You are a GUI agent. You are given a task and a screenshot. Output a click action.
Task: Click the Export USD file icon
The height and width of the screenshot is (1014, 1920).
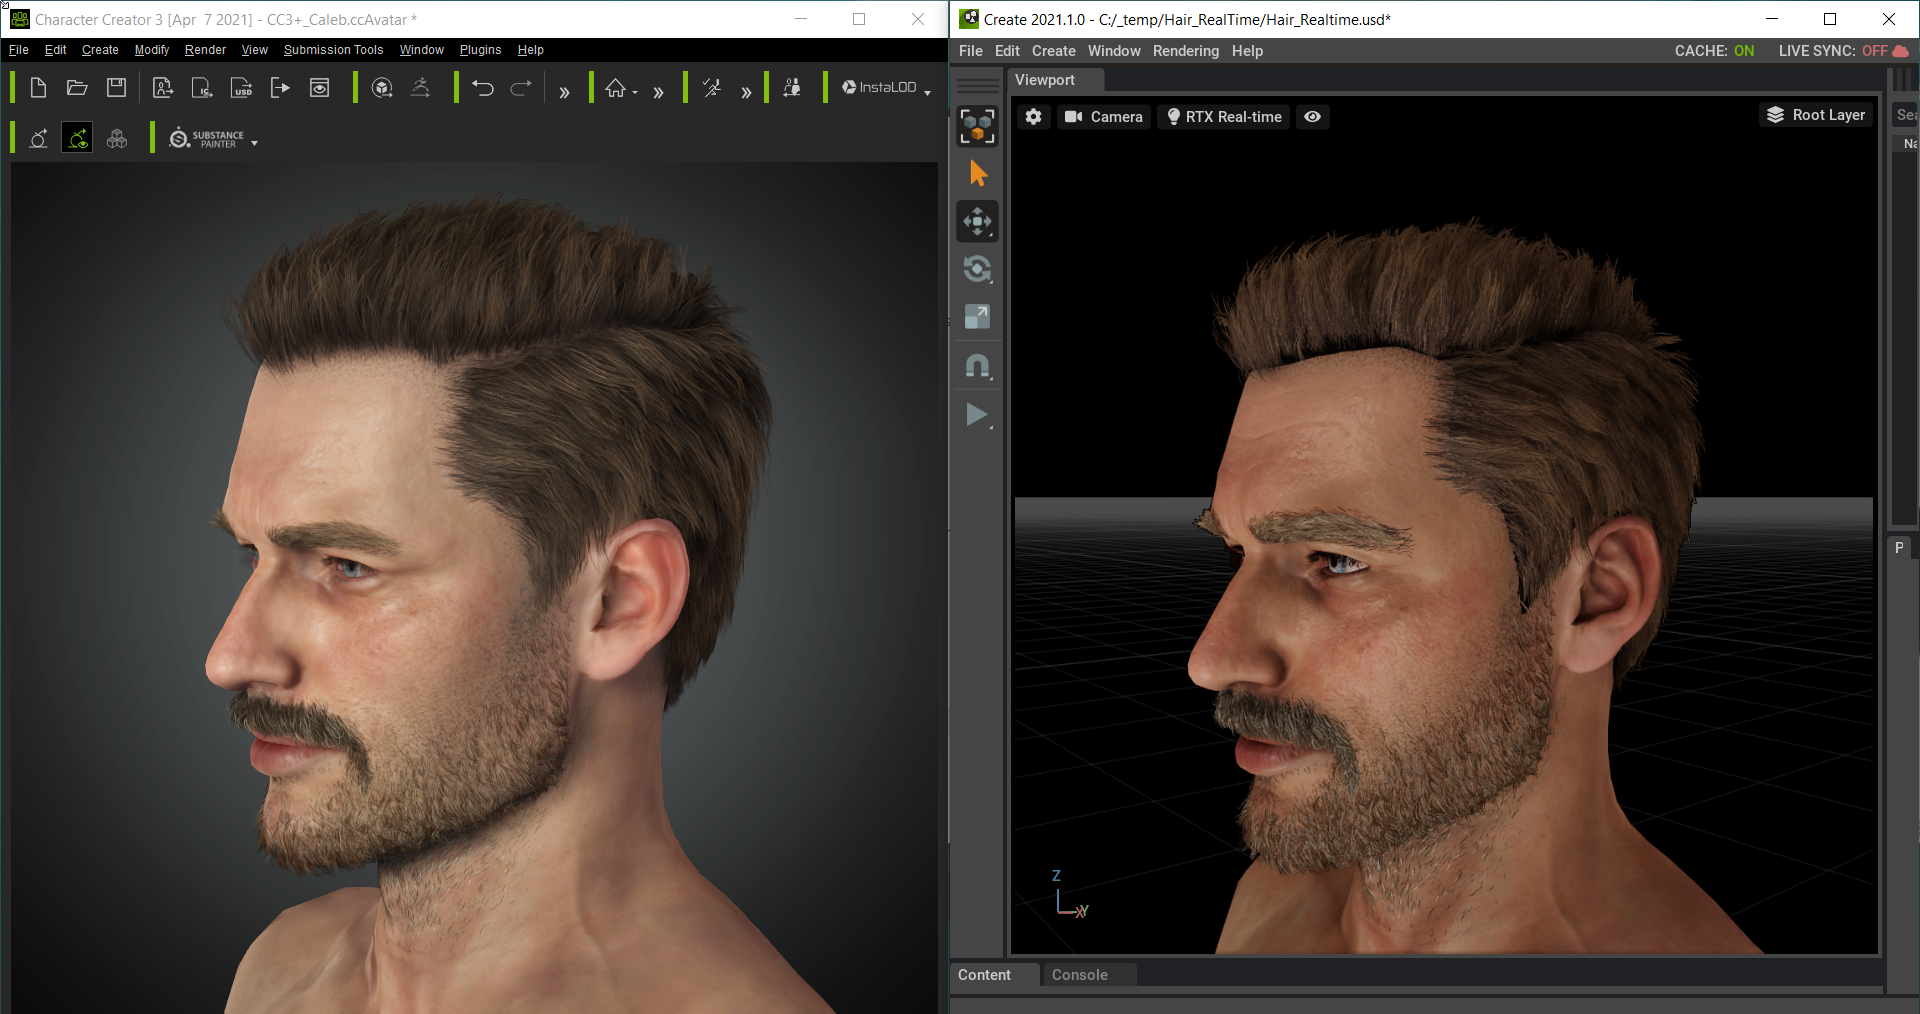(241, 88)
